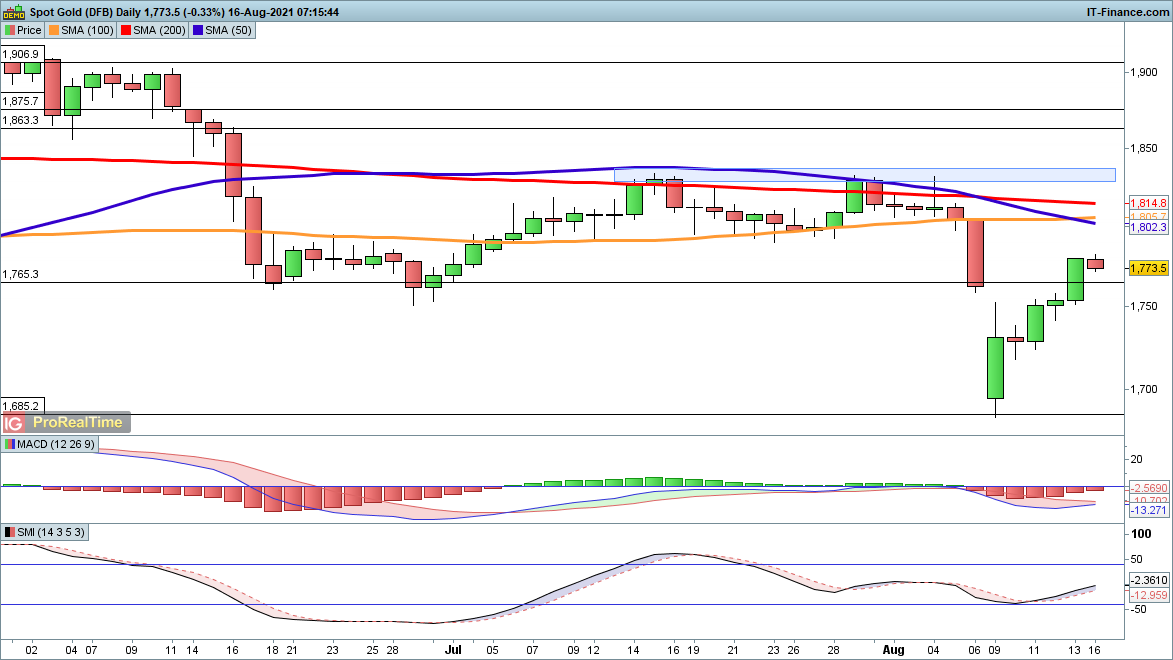
Task: Click the blue SMA (50) swatch
Action: [199, 30]
